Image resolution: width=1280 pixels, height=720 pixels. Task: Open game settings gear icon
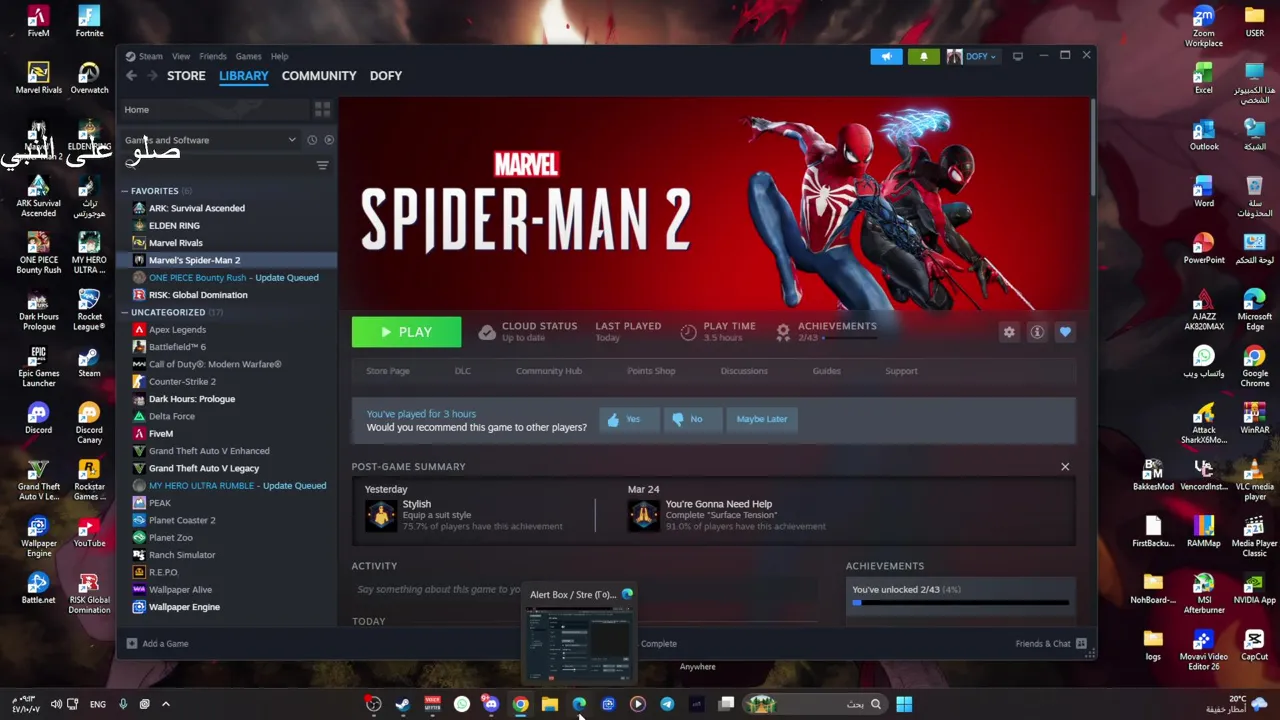[x=1009, y=332]
